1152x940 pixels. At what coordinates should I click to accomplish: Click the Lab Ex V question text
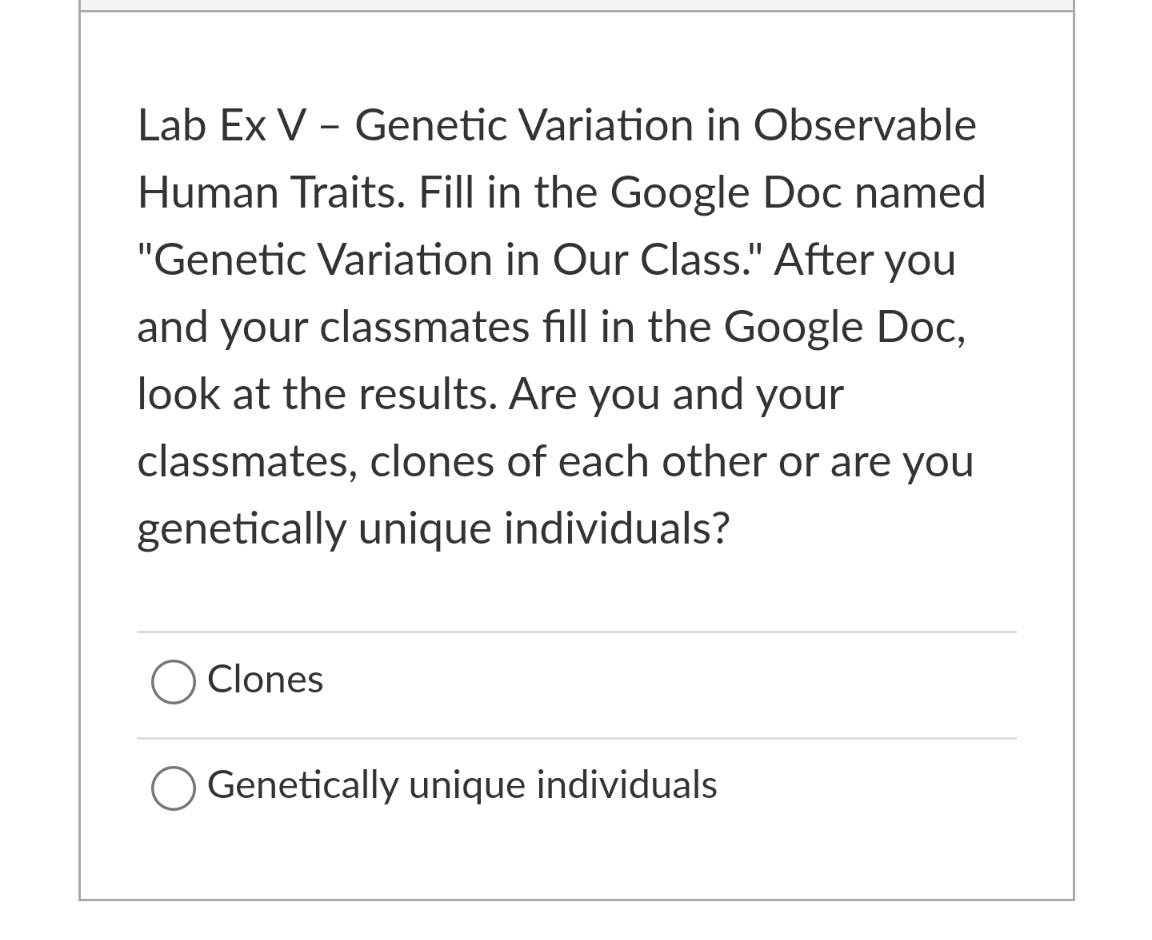click(x=556, y=126)
